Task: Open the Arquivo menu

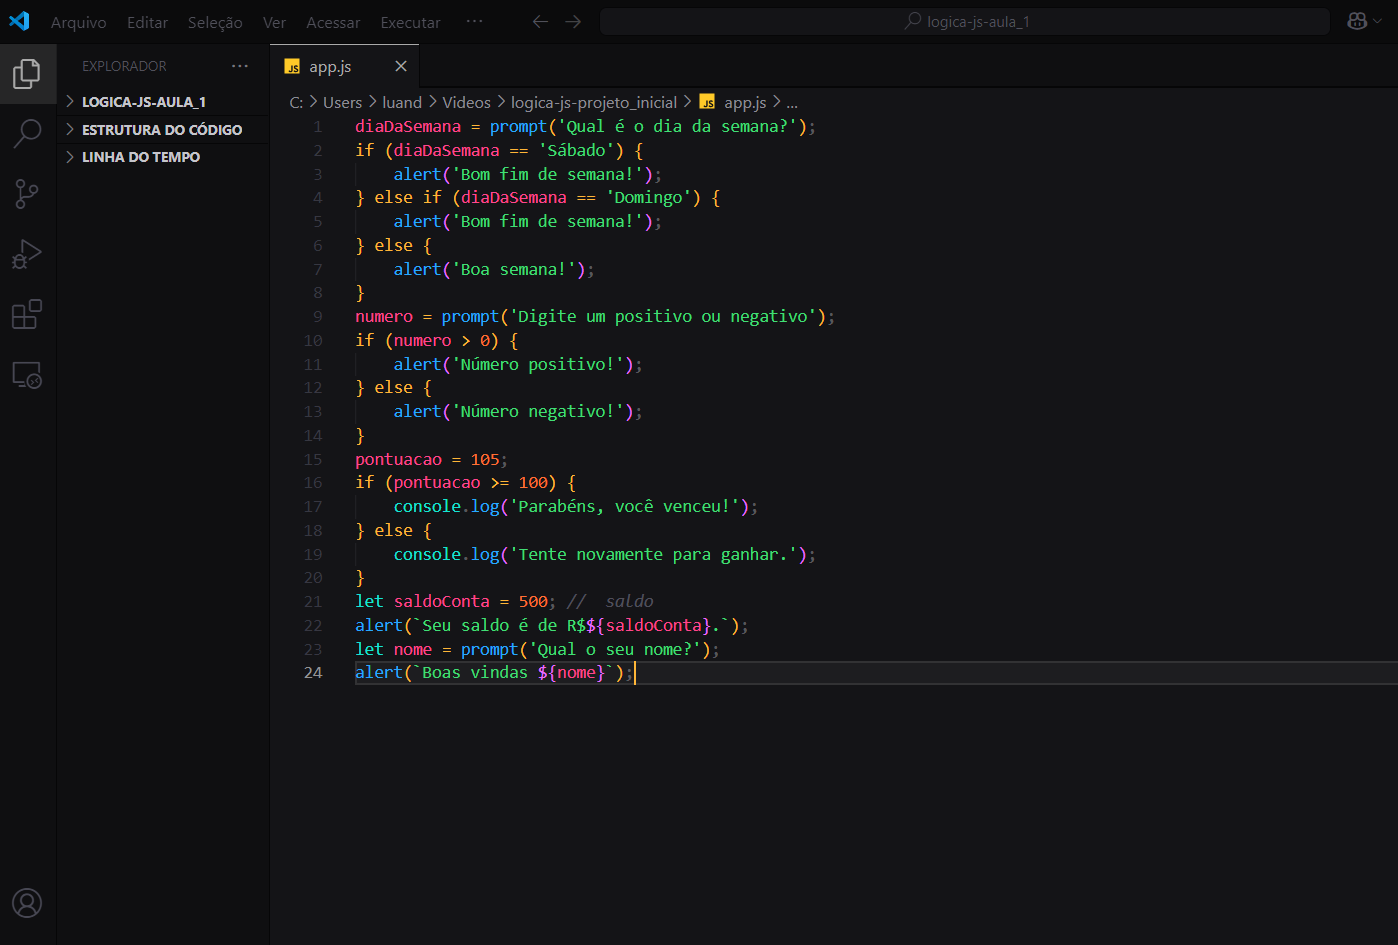Action: coord(79,22)
